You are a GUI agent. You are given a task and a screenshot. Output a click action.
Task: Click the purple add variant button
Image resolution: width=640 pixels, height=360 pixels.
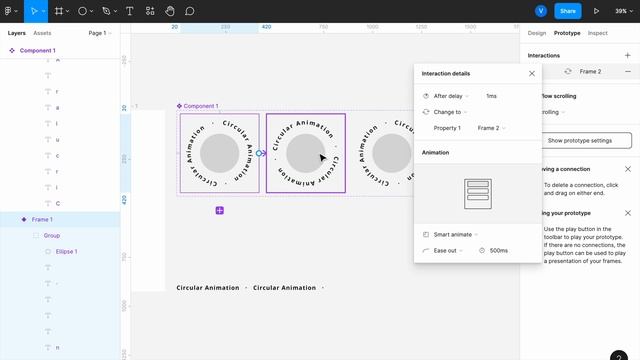(220, 211)
